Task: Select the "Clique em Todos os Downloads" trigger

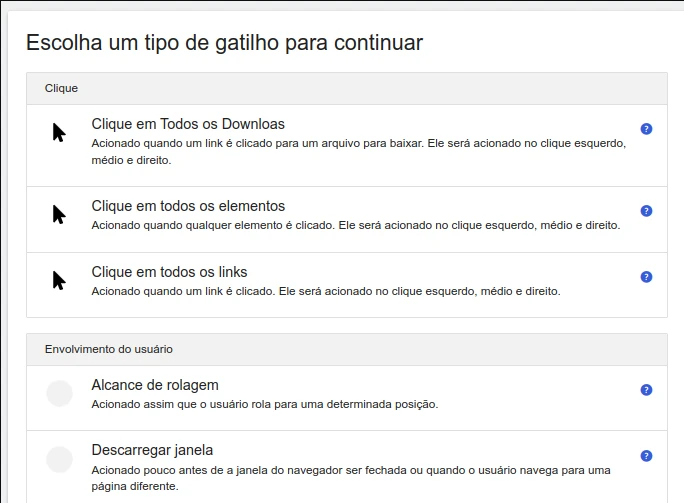Action: pyautogui.click(x=188, y=124)
